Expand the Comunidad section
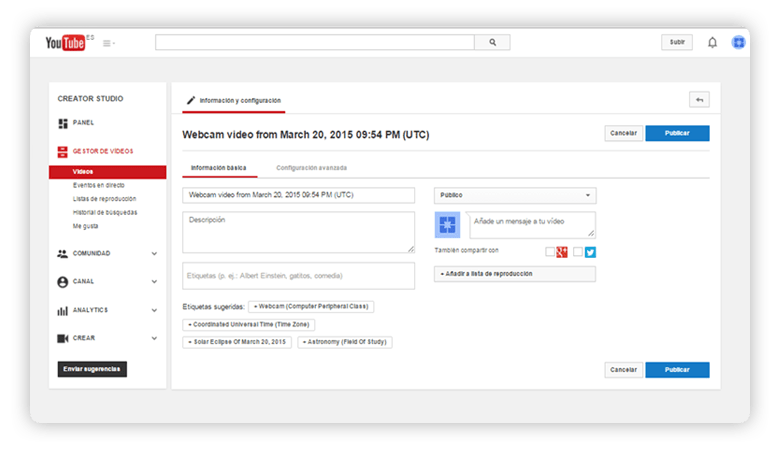 pyautogui.click(x=154, y=254)
